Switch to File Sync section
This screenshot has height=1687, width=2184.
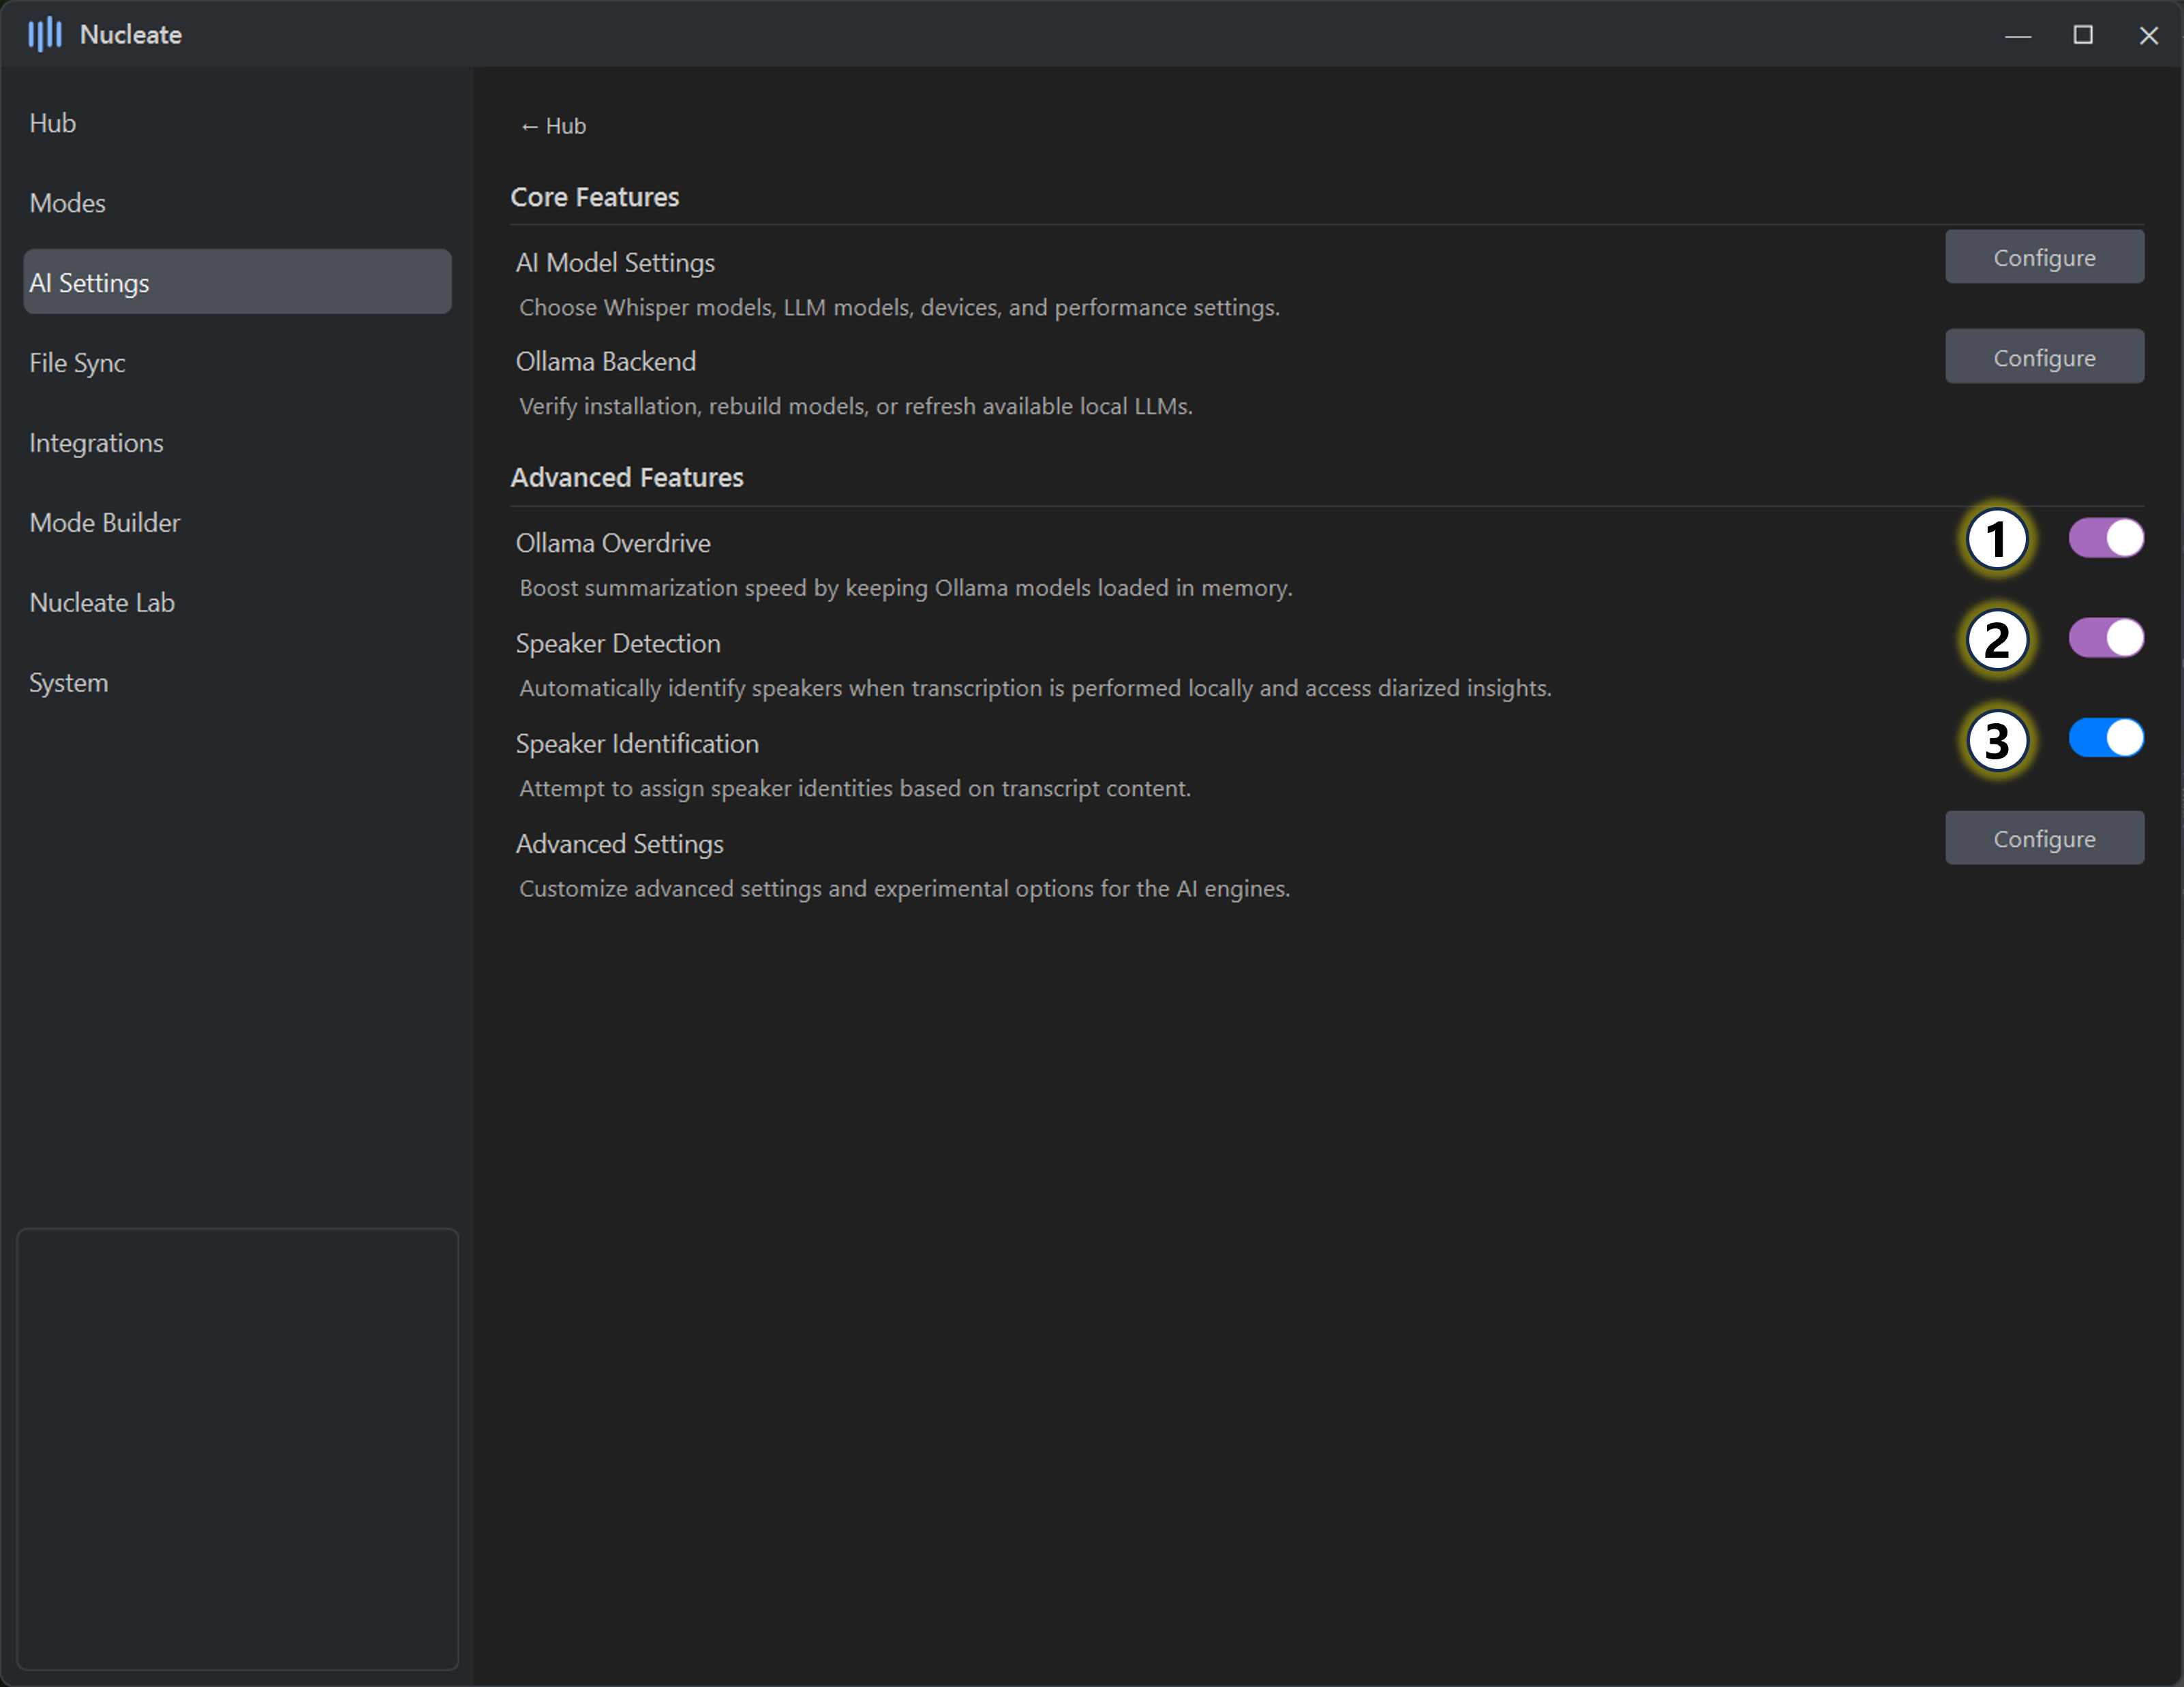tap(78, 363)
